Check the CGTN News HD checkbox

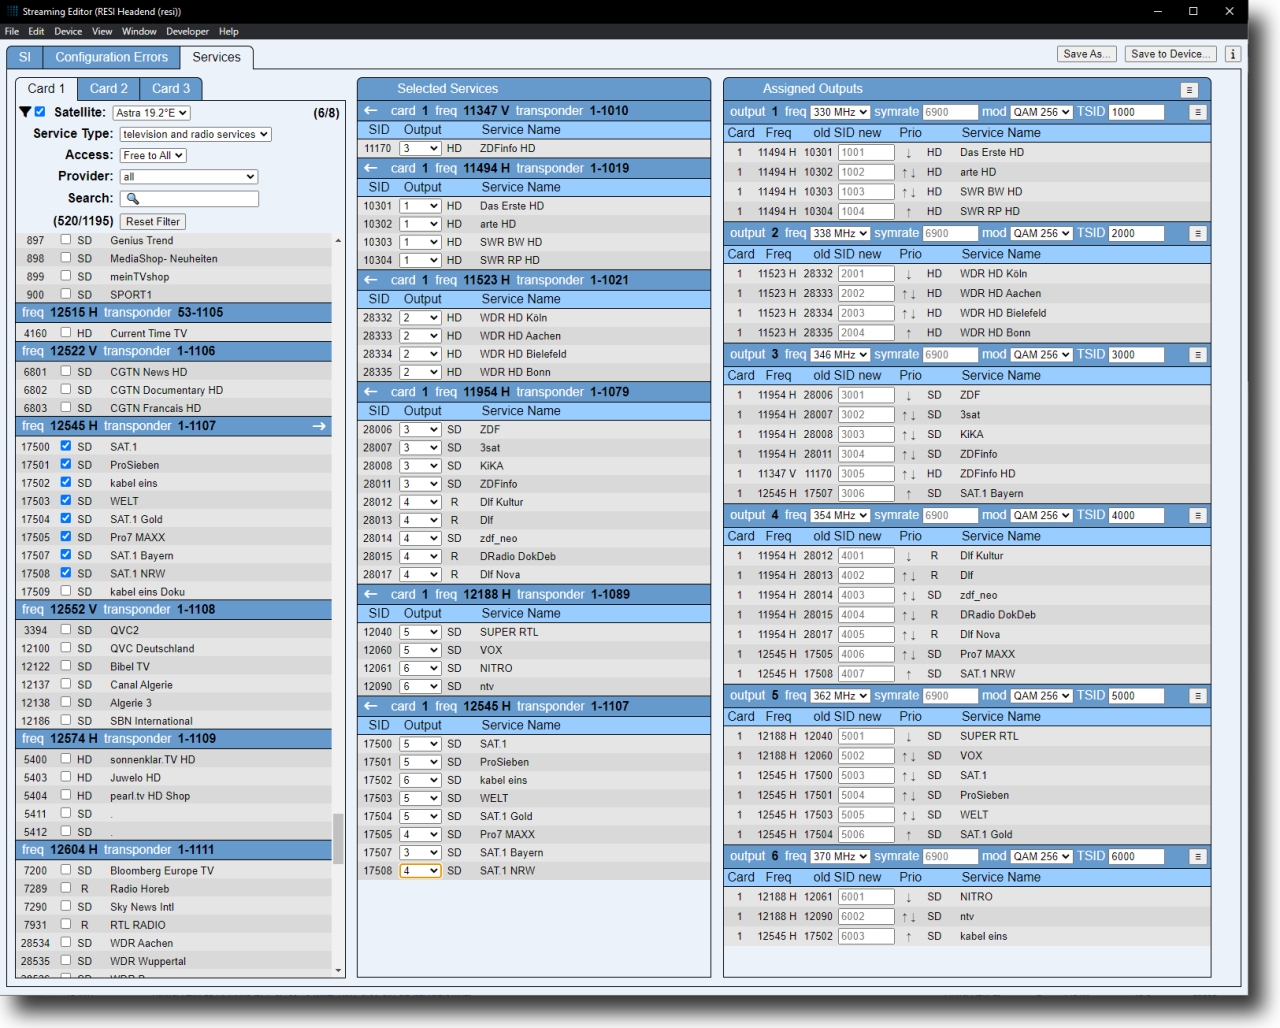tap(66, 371)
